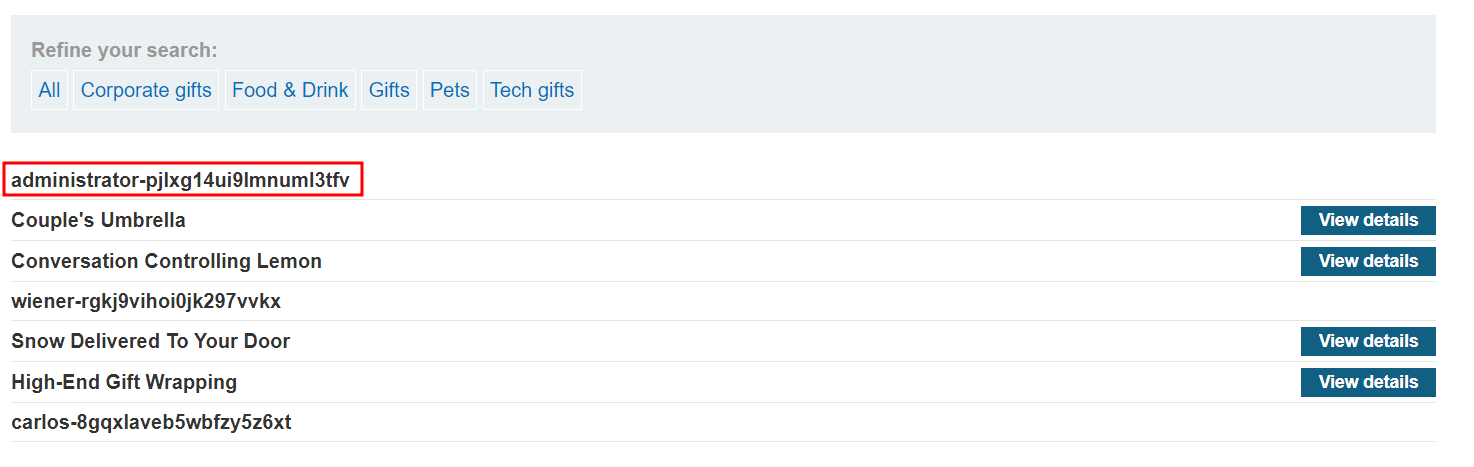Choose the Food & Drink filter

290,90
